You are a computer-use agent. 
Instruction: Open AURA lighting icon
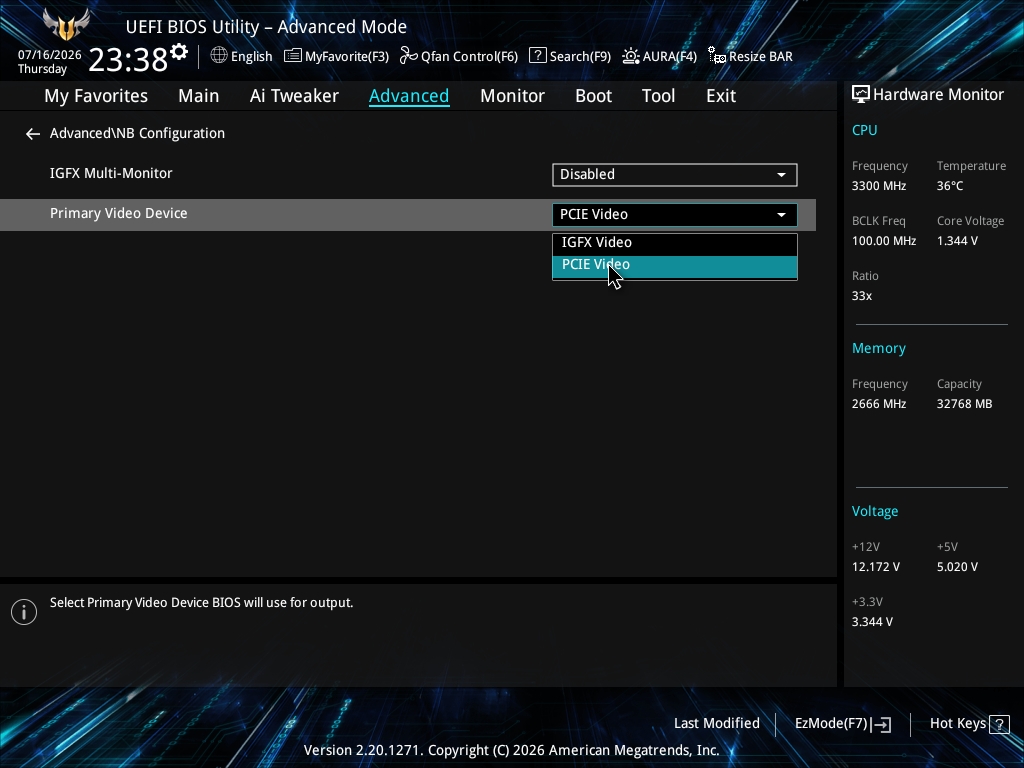[x=630, y=56]
